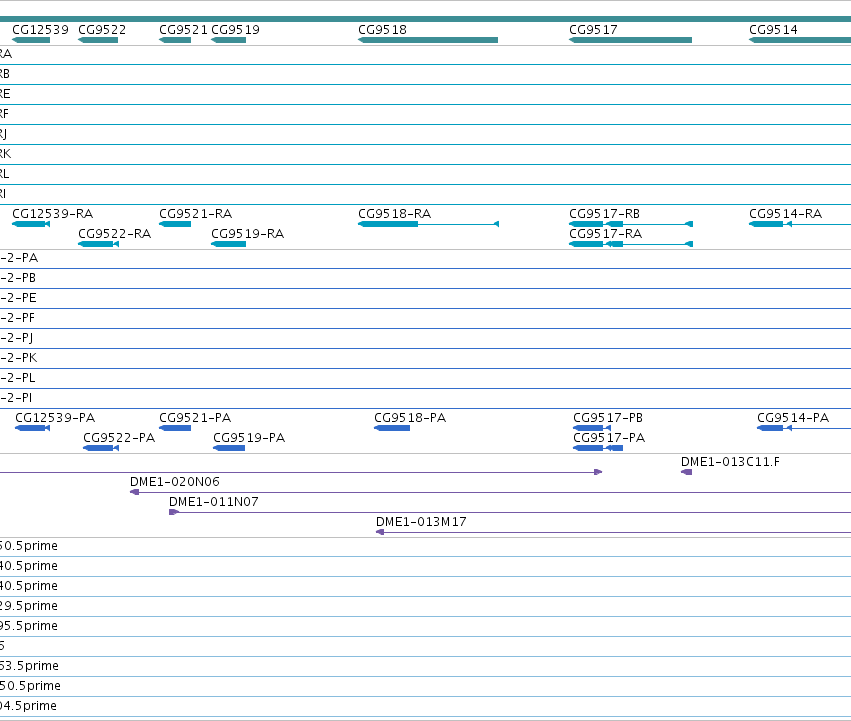The image size is (851, 721).
Task: Click the -2-PE protein row label
Action: [18, 298]
